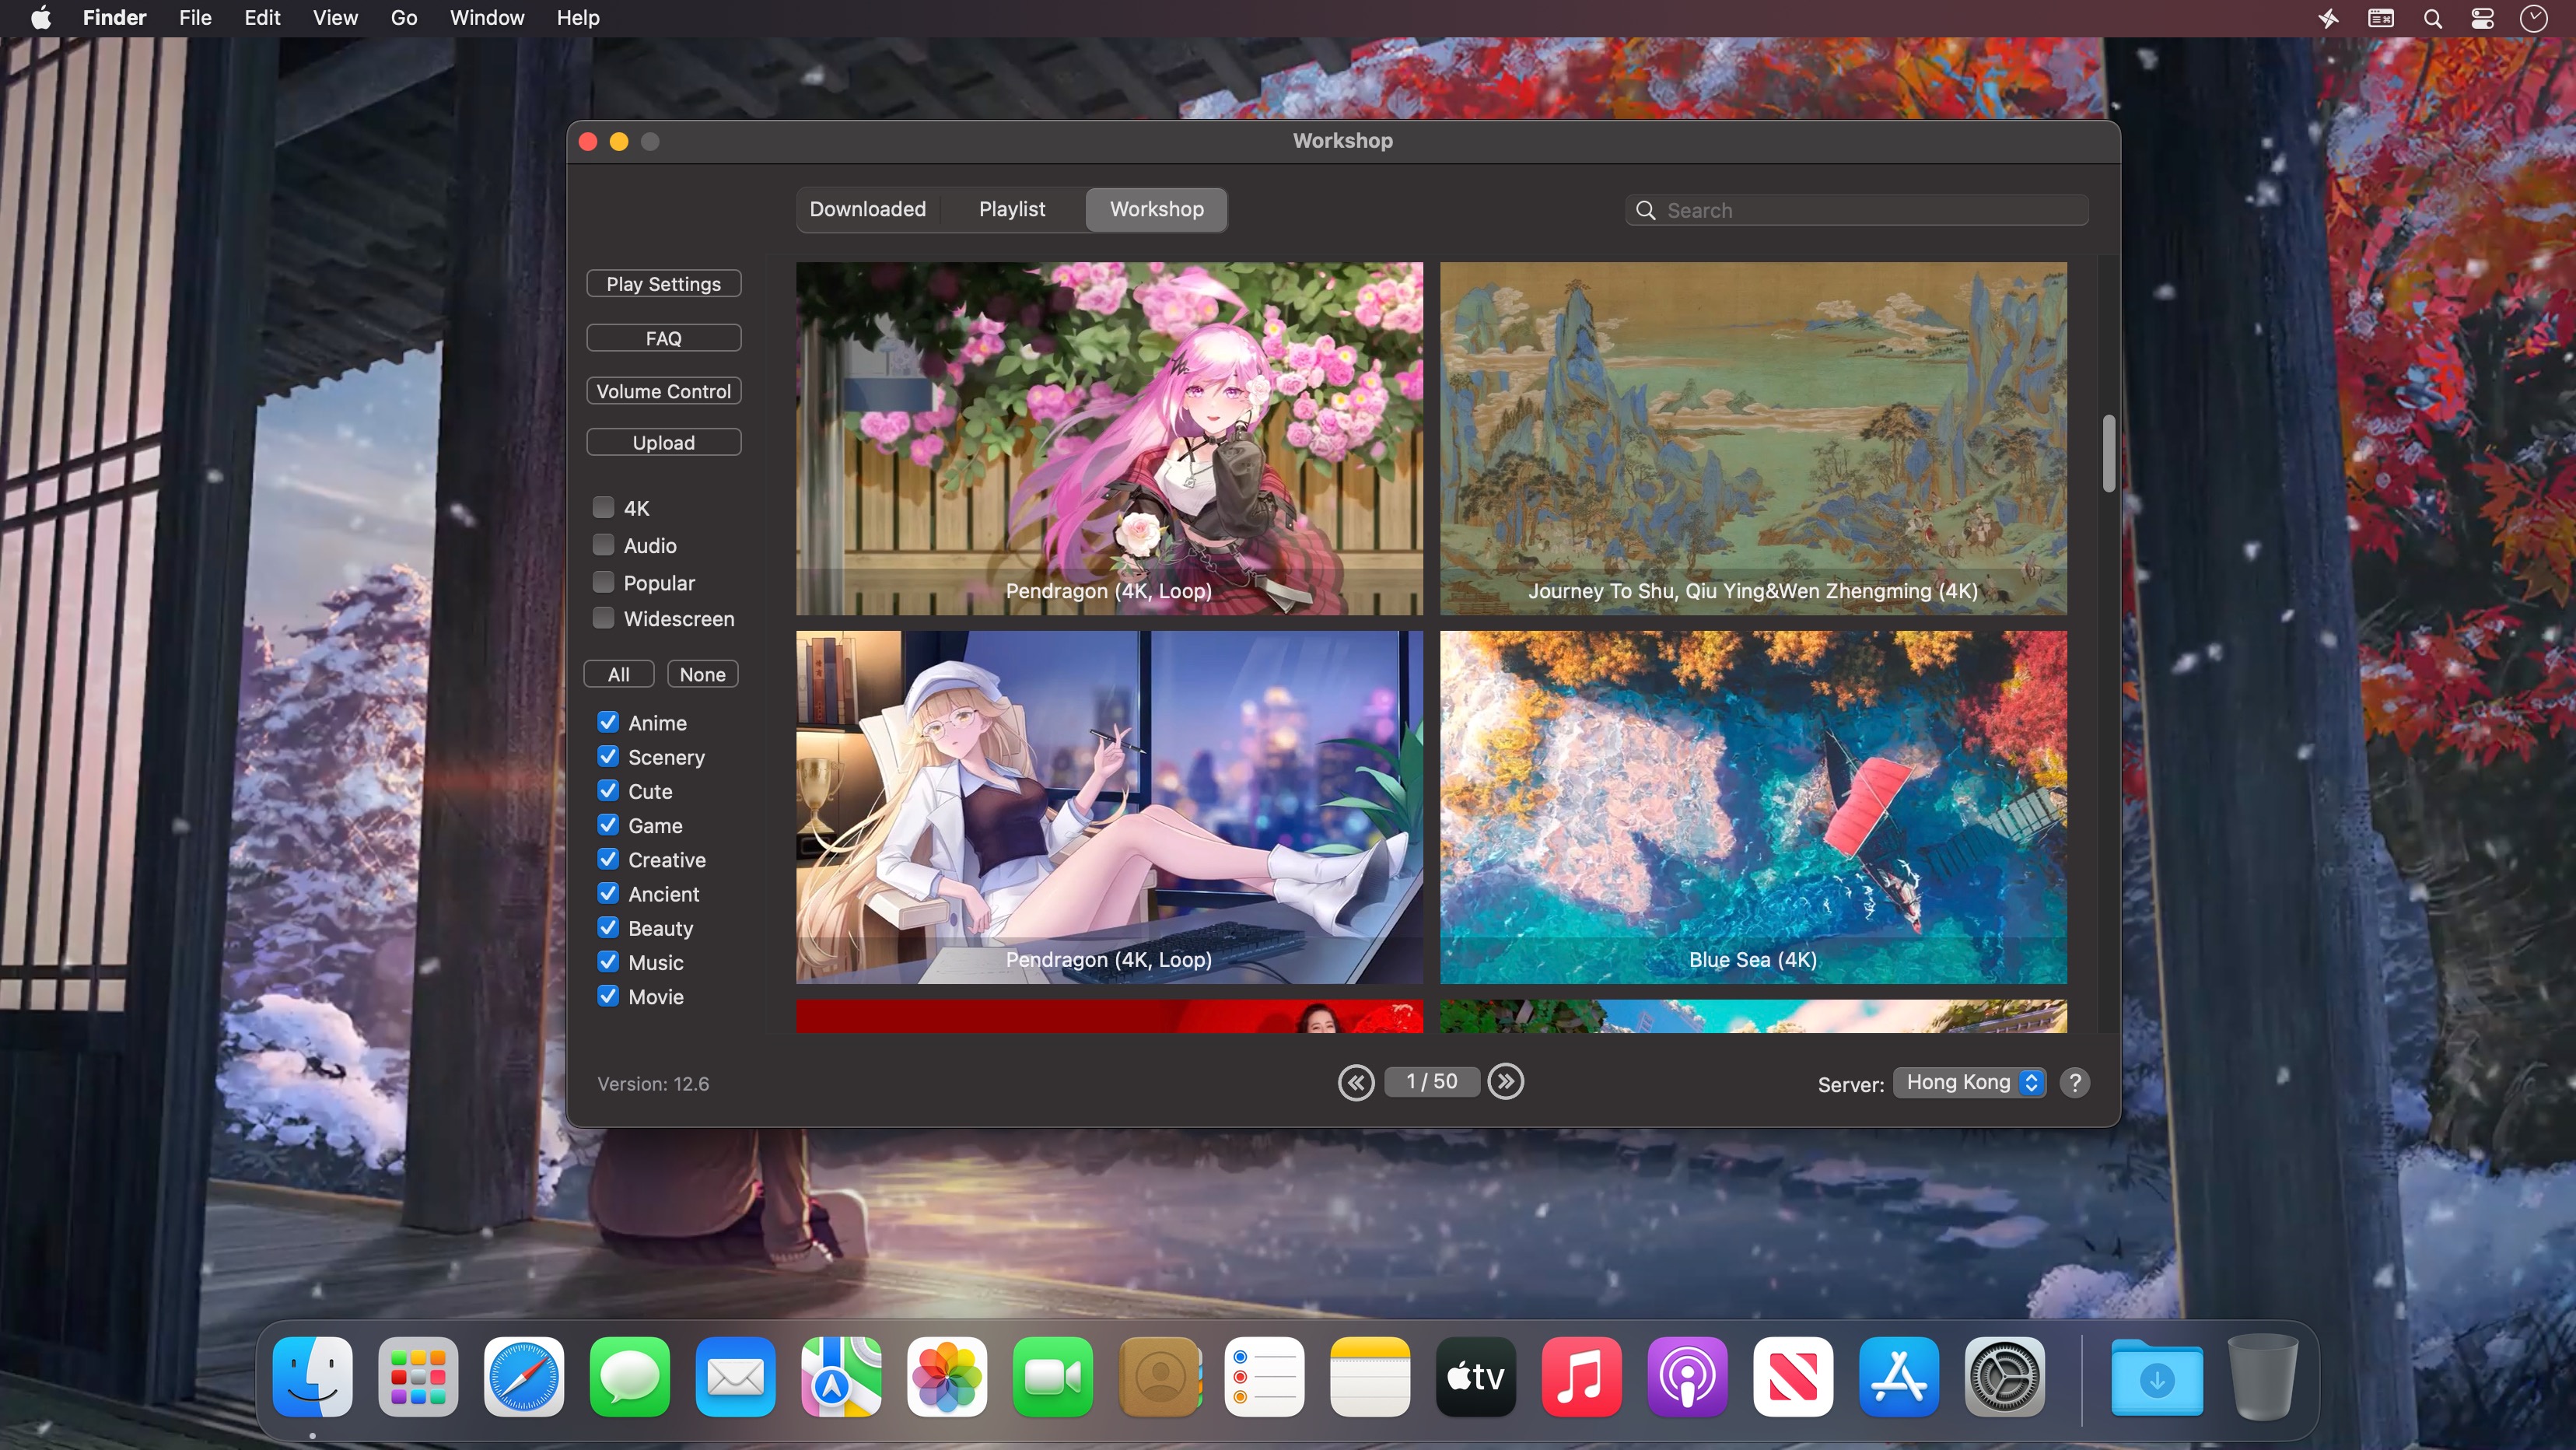Click the second Pendragon Loop wallpaper
Viewport: 2576px width, 1450px height.
tap(1109, 806)
